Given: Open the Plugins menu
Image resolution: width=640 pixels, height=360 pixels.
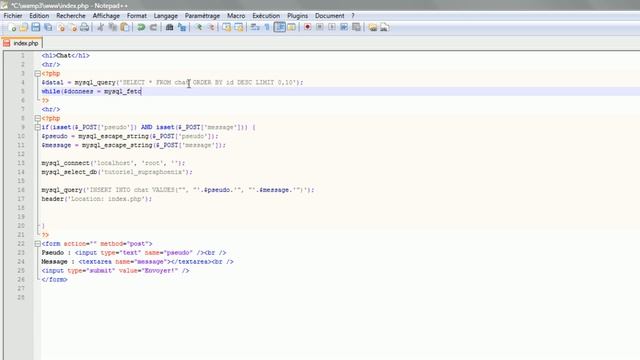Looking at the screenshot, I should point(298,16).
